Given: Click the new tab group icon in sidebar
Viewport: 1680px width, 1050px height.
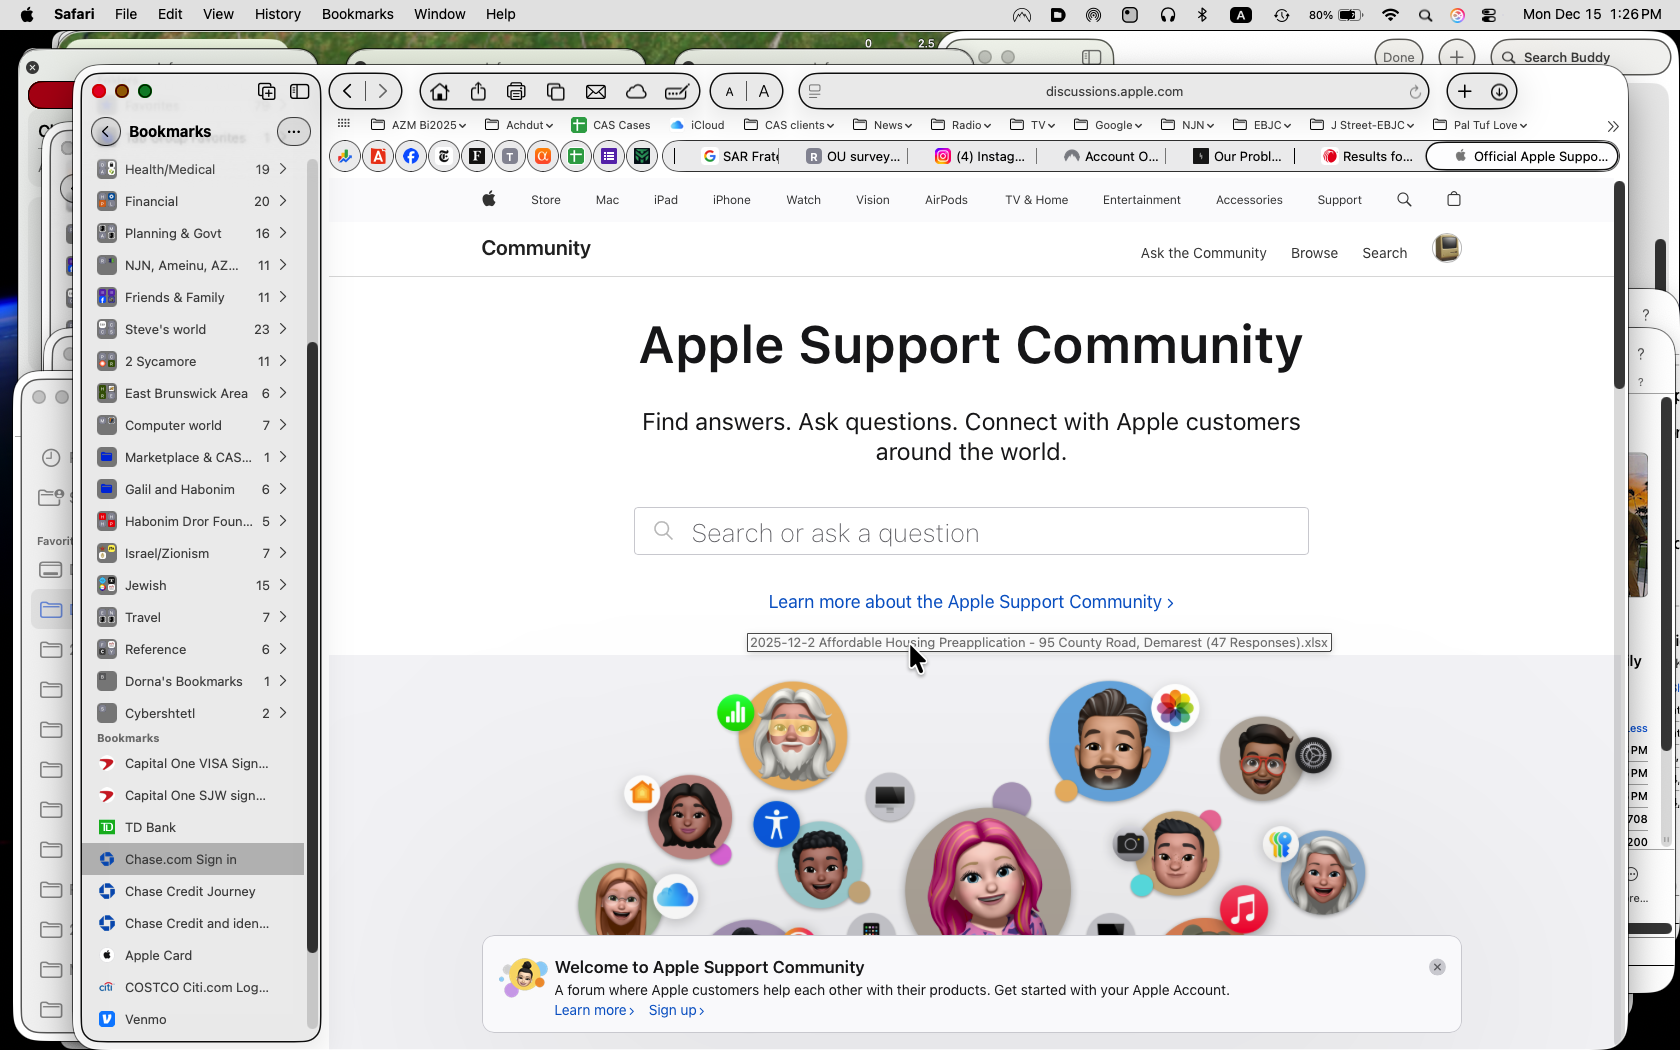Looking at the screenshot, I should pyautogui.click(x=267, y=91).
